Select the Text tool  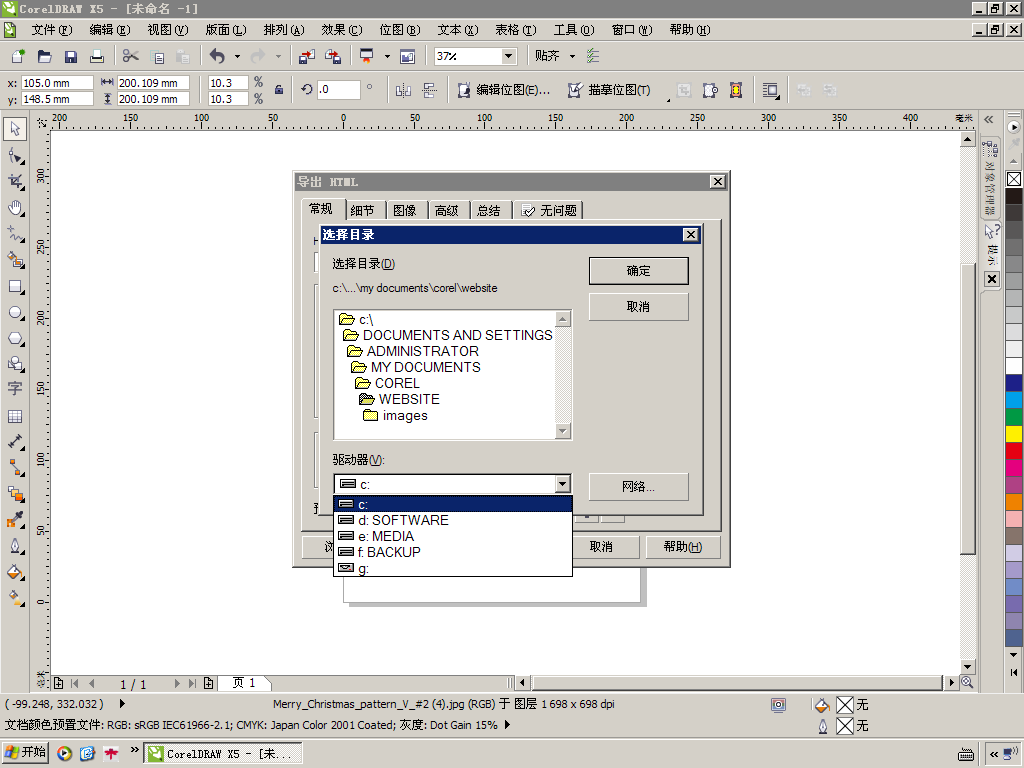tap(15, 388)
